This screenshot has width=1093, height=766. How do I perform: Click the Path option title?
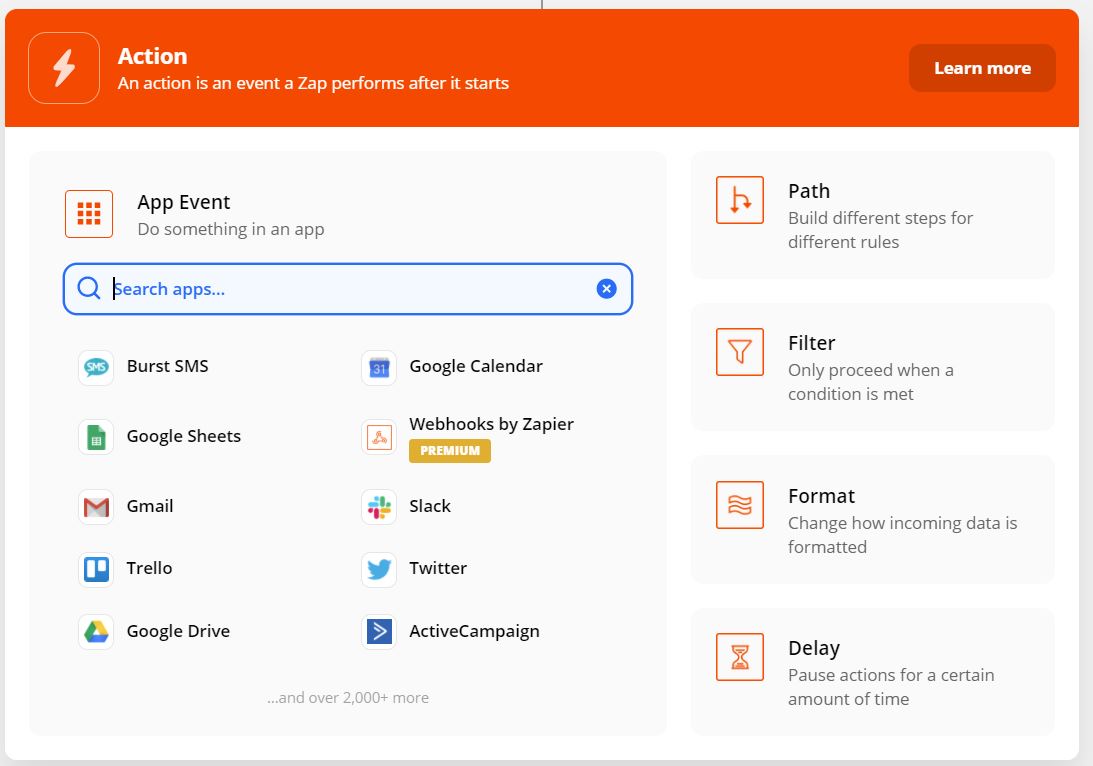pos(809,191)
